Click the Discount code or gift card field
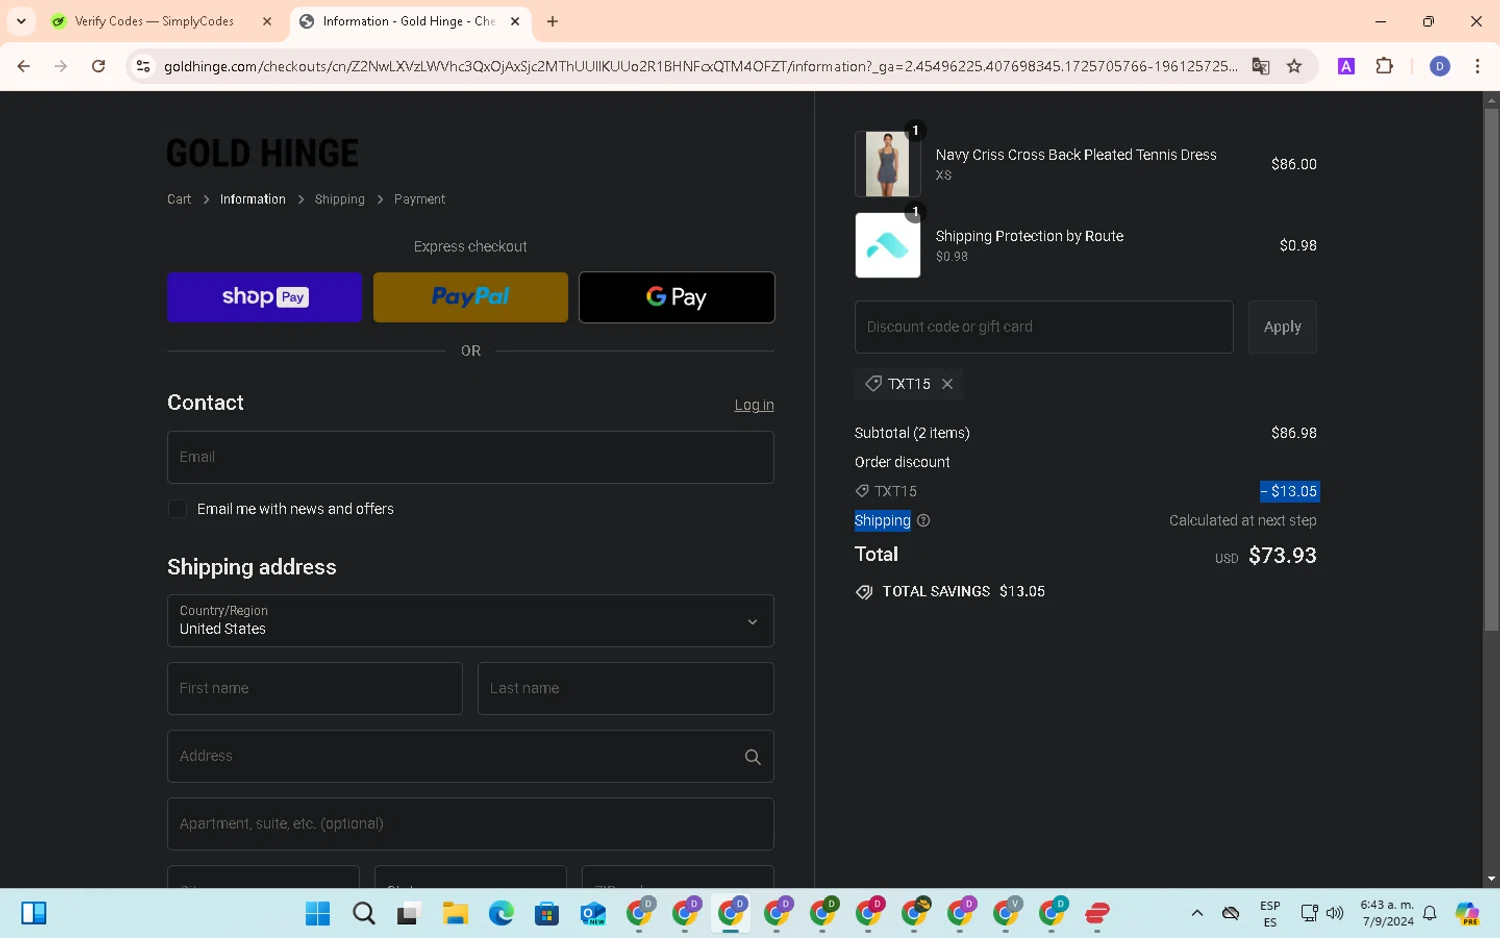 point(1044,327)
